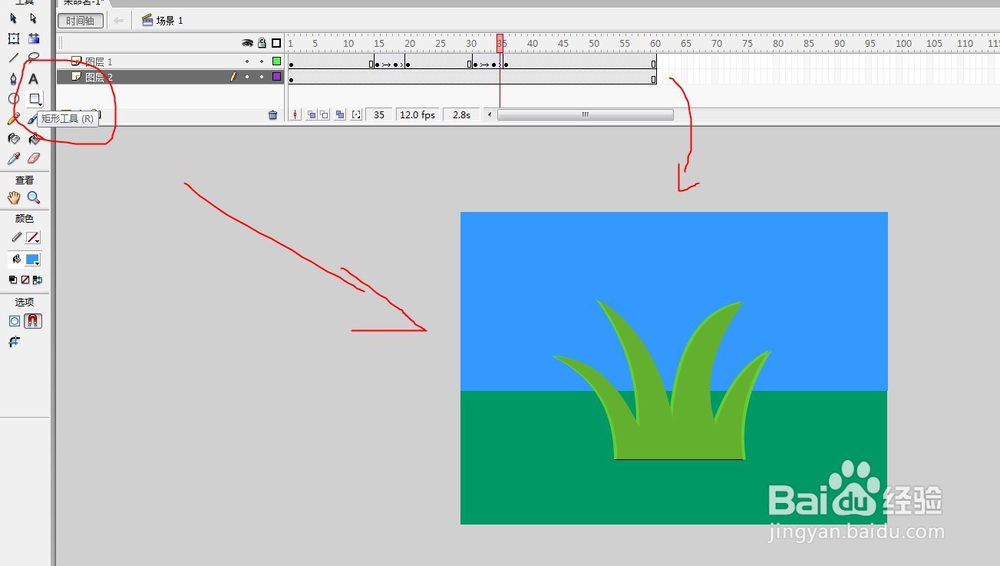Screen dimensions: 1000x566
Task: Select the Lasso tool
Action: pyautogui.click(x=34, y=58)
